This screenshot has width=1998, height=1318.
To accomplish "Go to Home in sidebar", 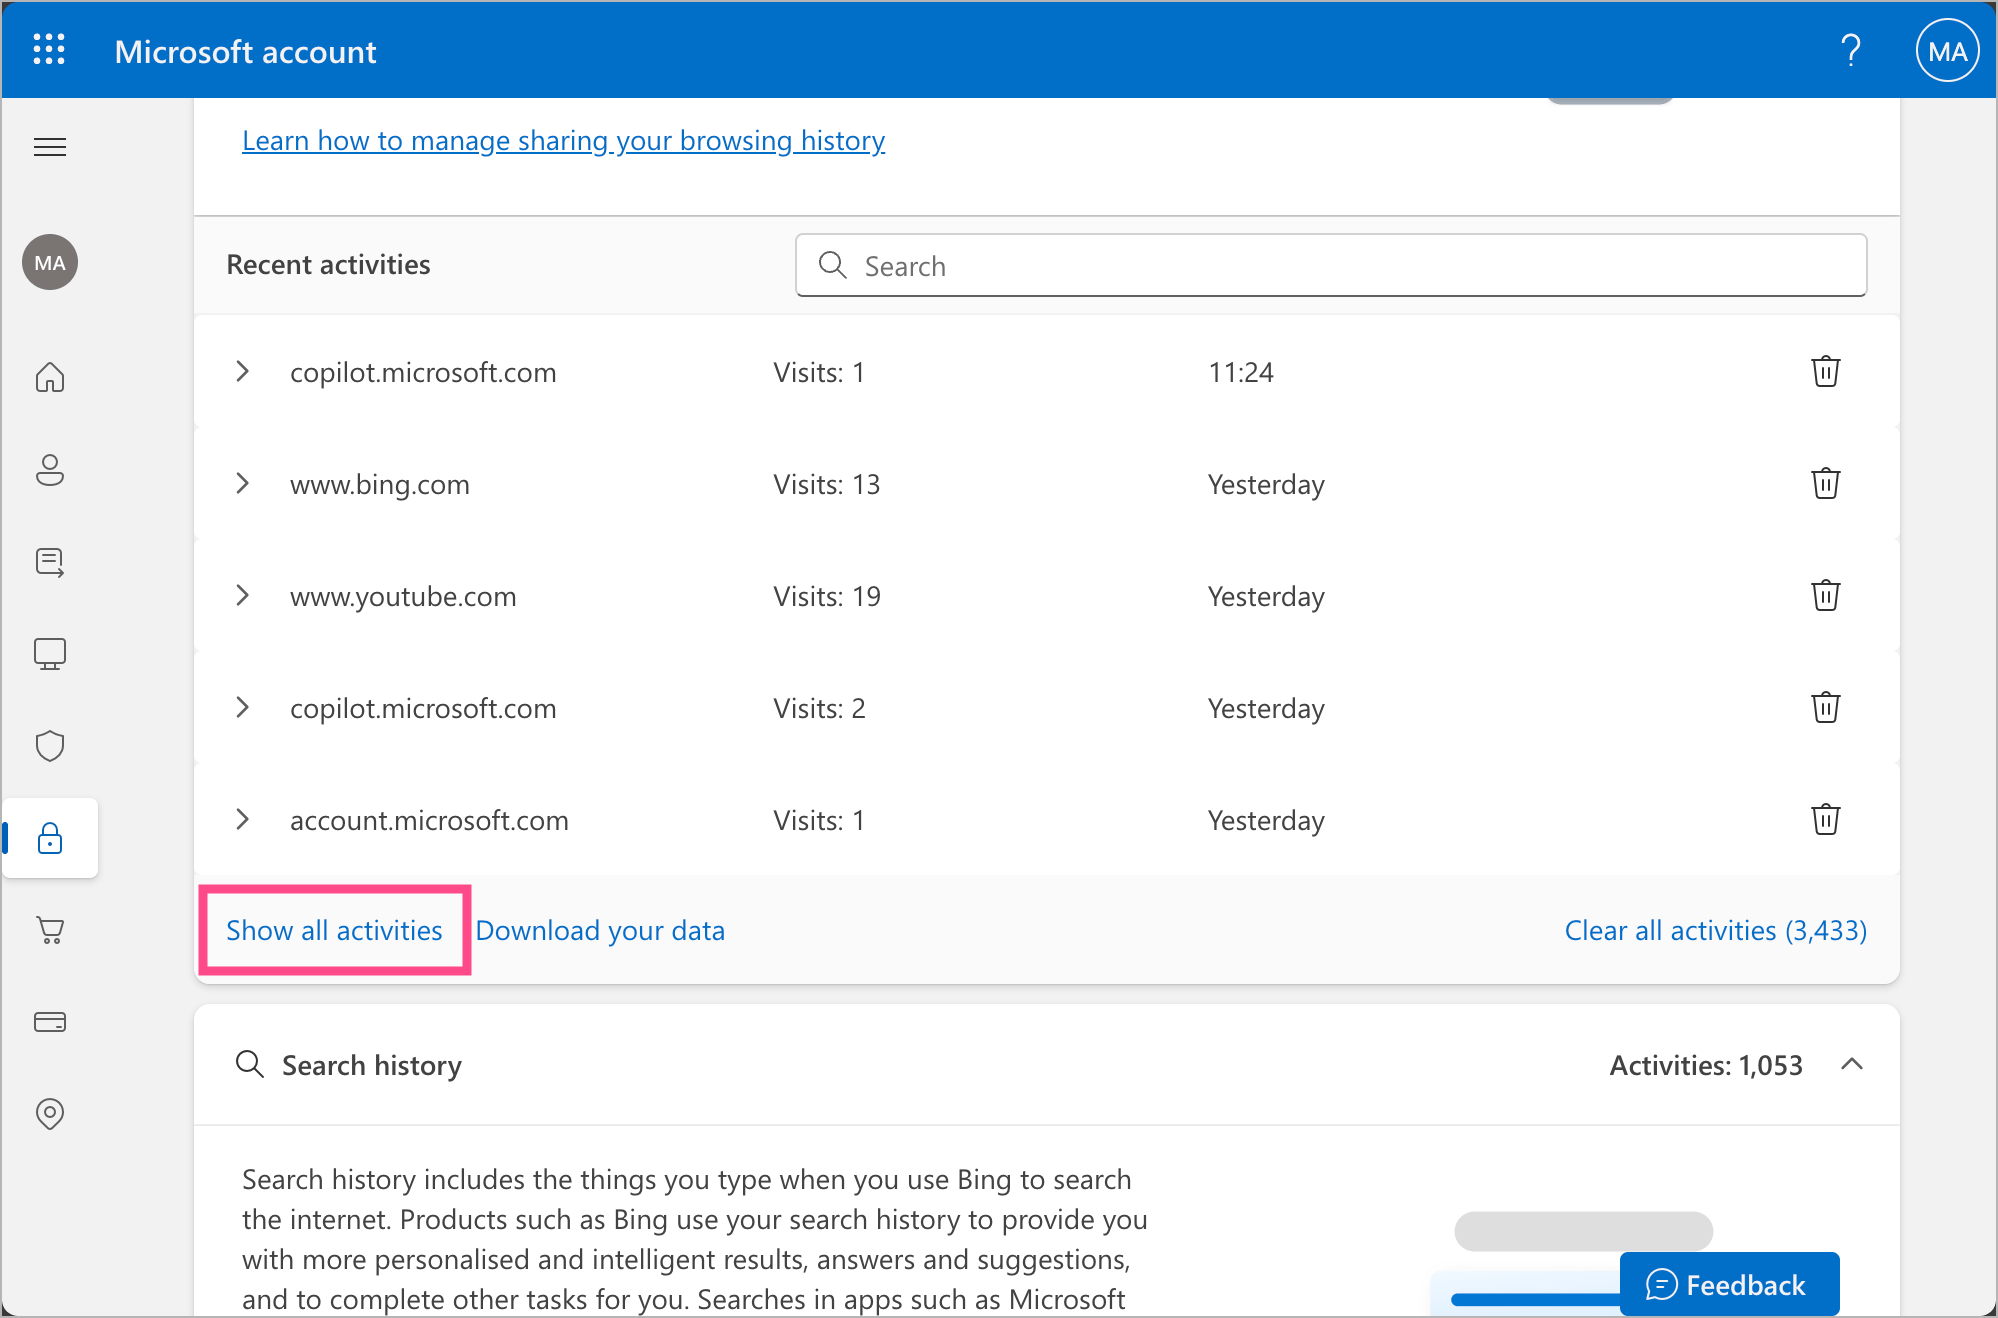I will tap(50, 378).
